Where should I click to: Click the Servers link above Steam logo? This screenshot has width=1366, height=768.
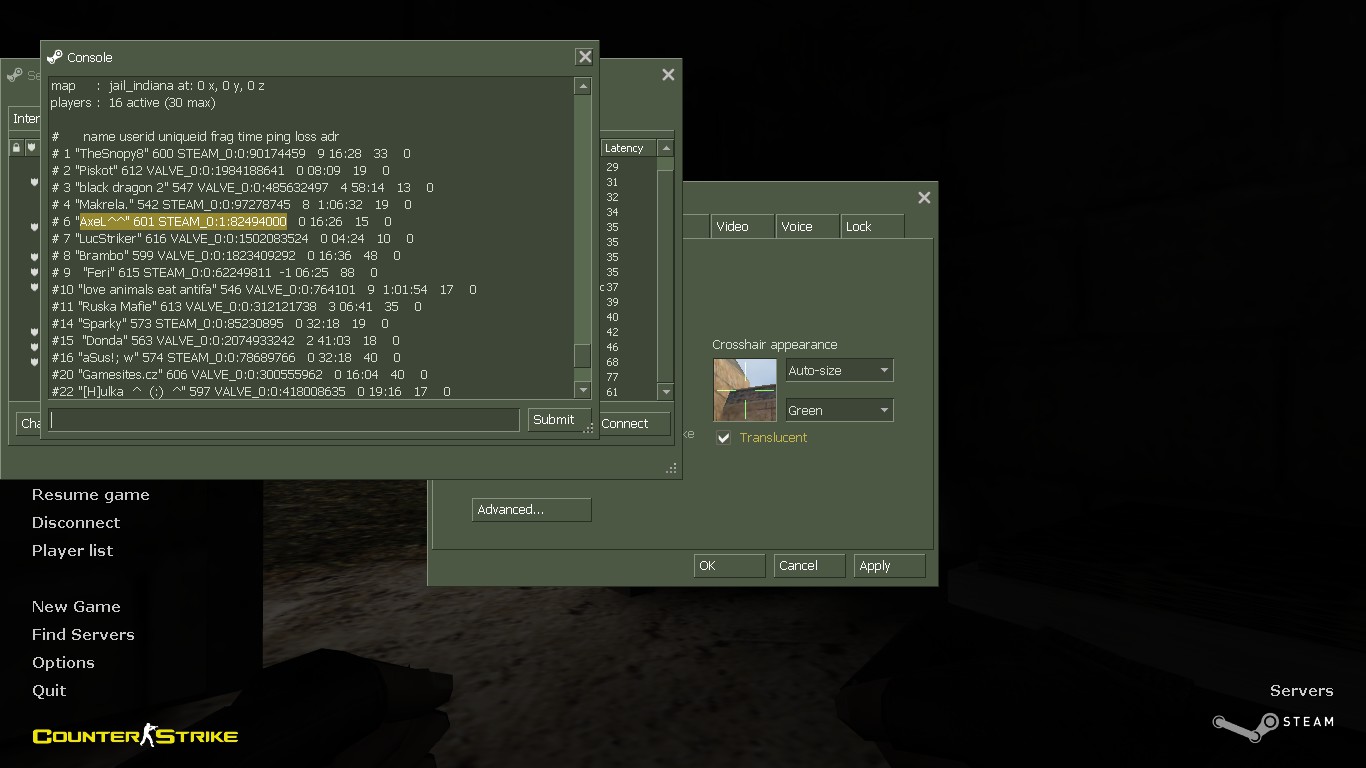point(1301,691)
